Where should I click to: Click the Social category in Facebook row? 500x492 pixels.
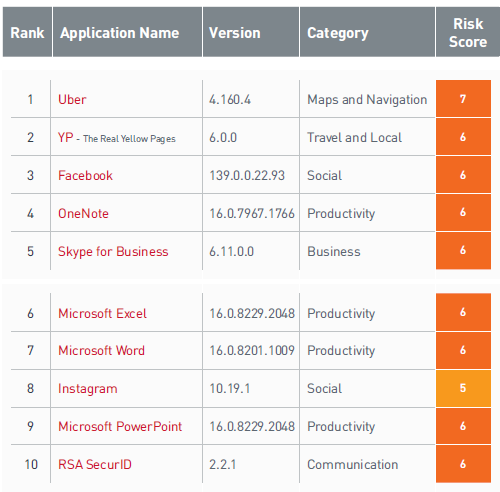click(x=324, y=175)
